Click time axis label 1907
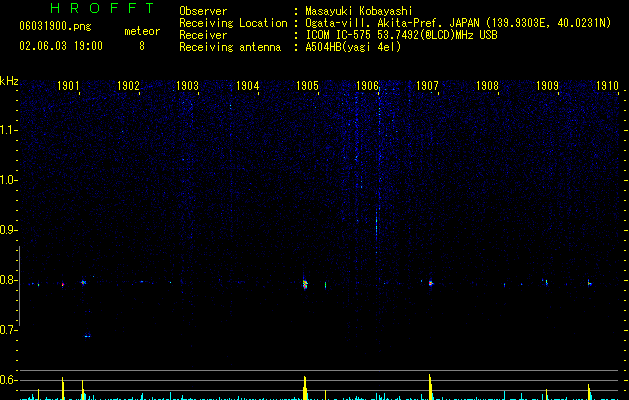The image size is (629, 400). (427, 86)
